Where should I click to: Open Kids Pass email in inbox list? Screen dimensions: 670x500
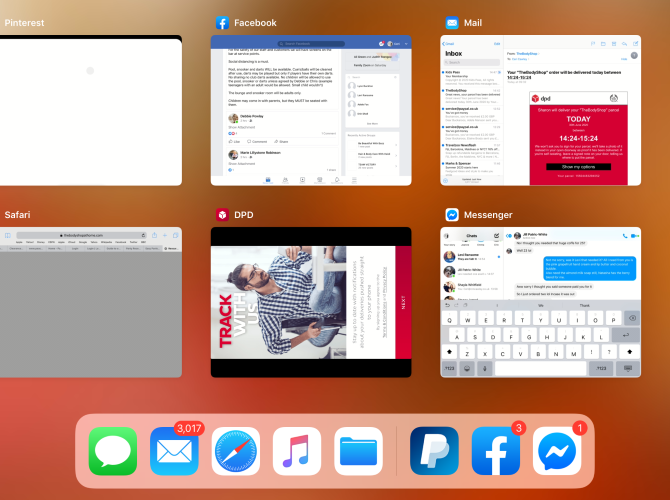(471, 78)
